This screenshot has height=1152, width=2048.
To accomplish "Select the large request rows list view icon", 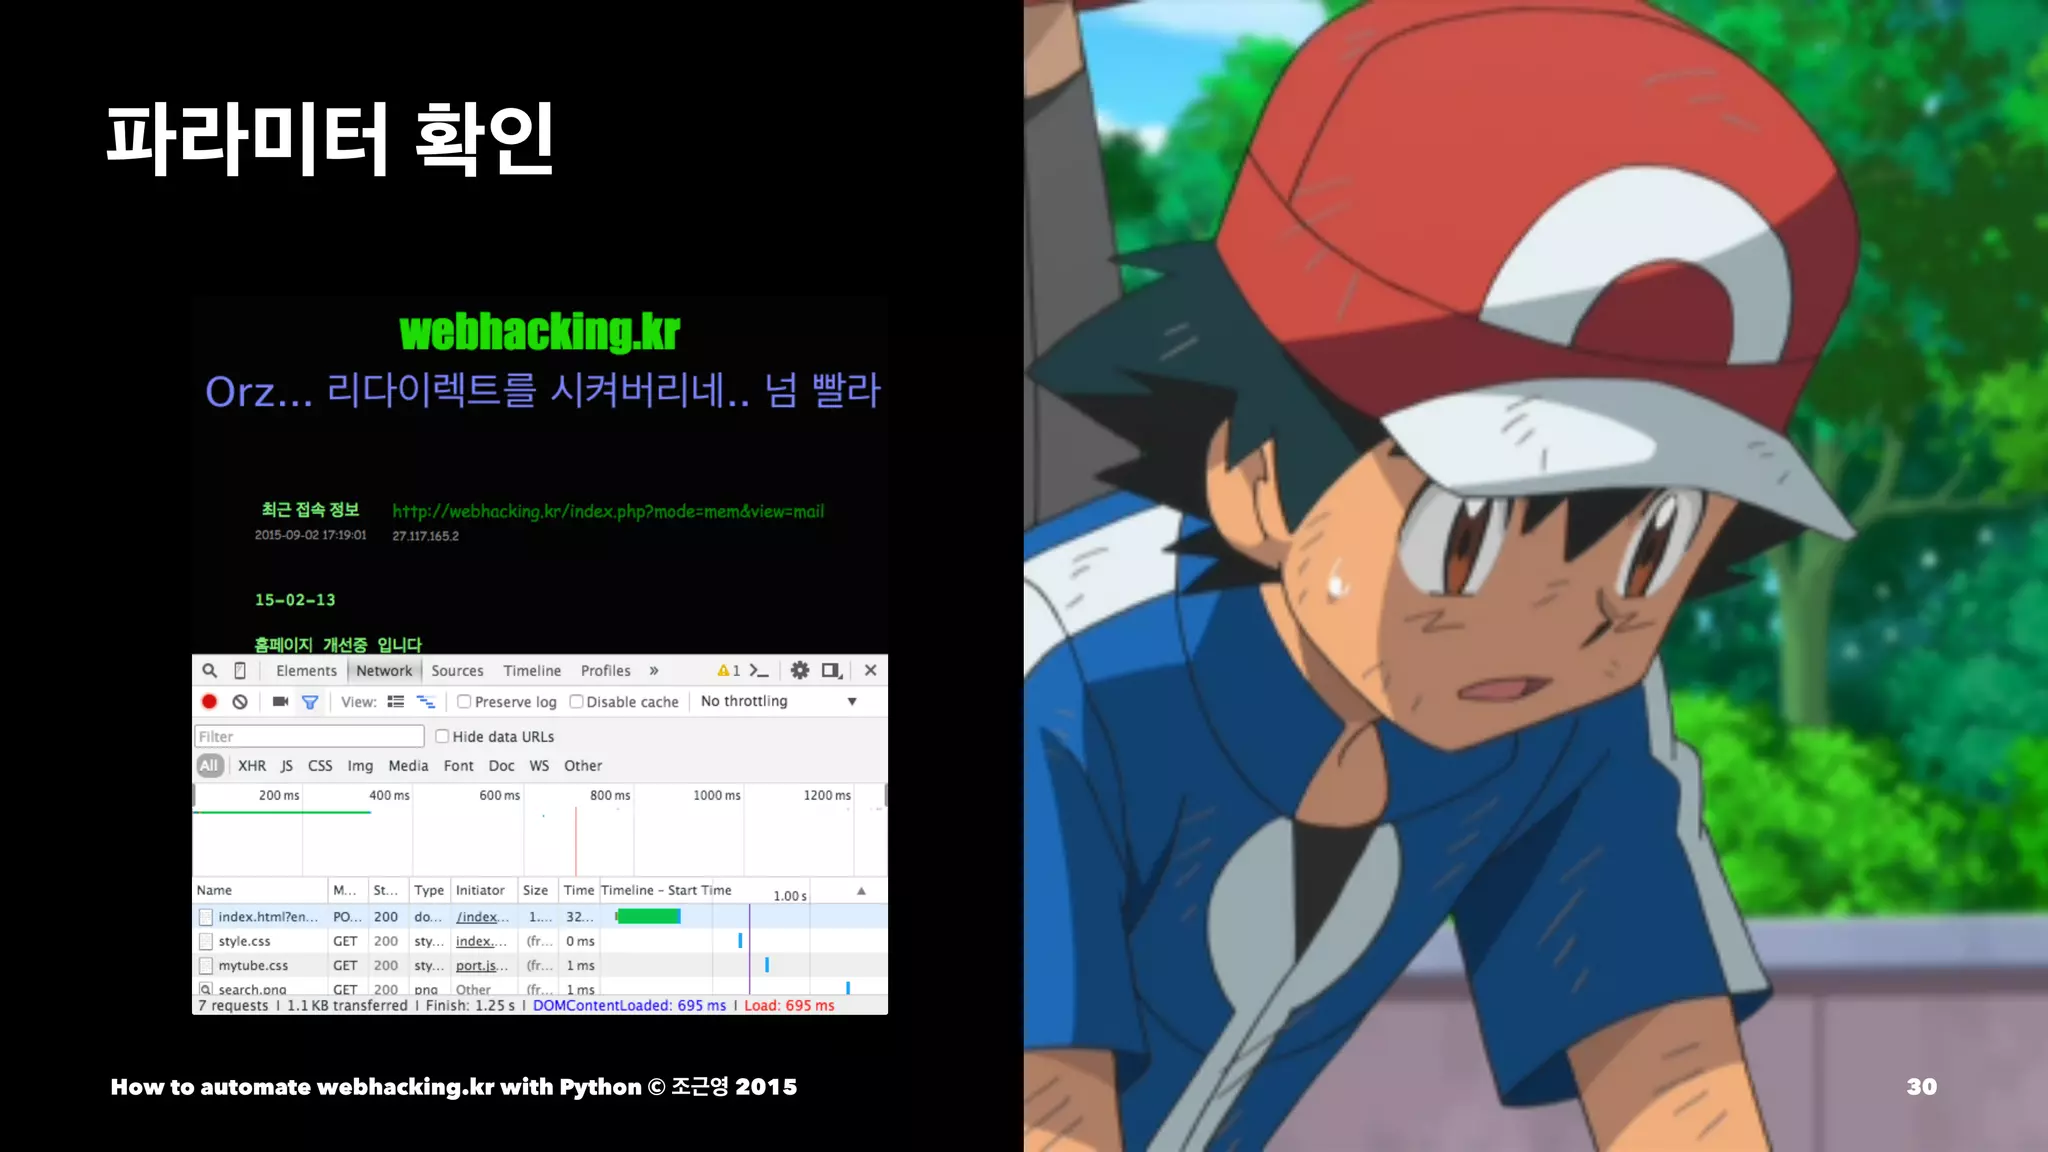I will coord(396,702).
